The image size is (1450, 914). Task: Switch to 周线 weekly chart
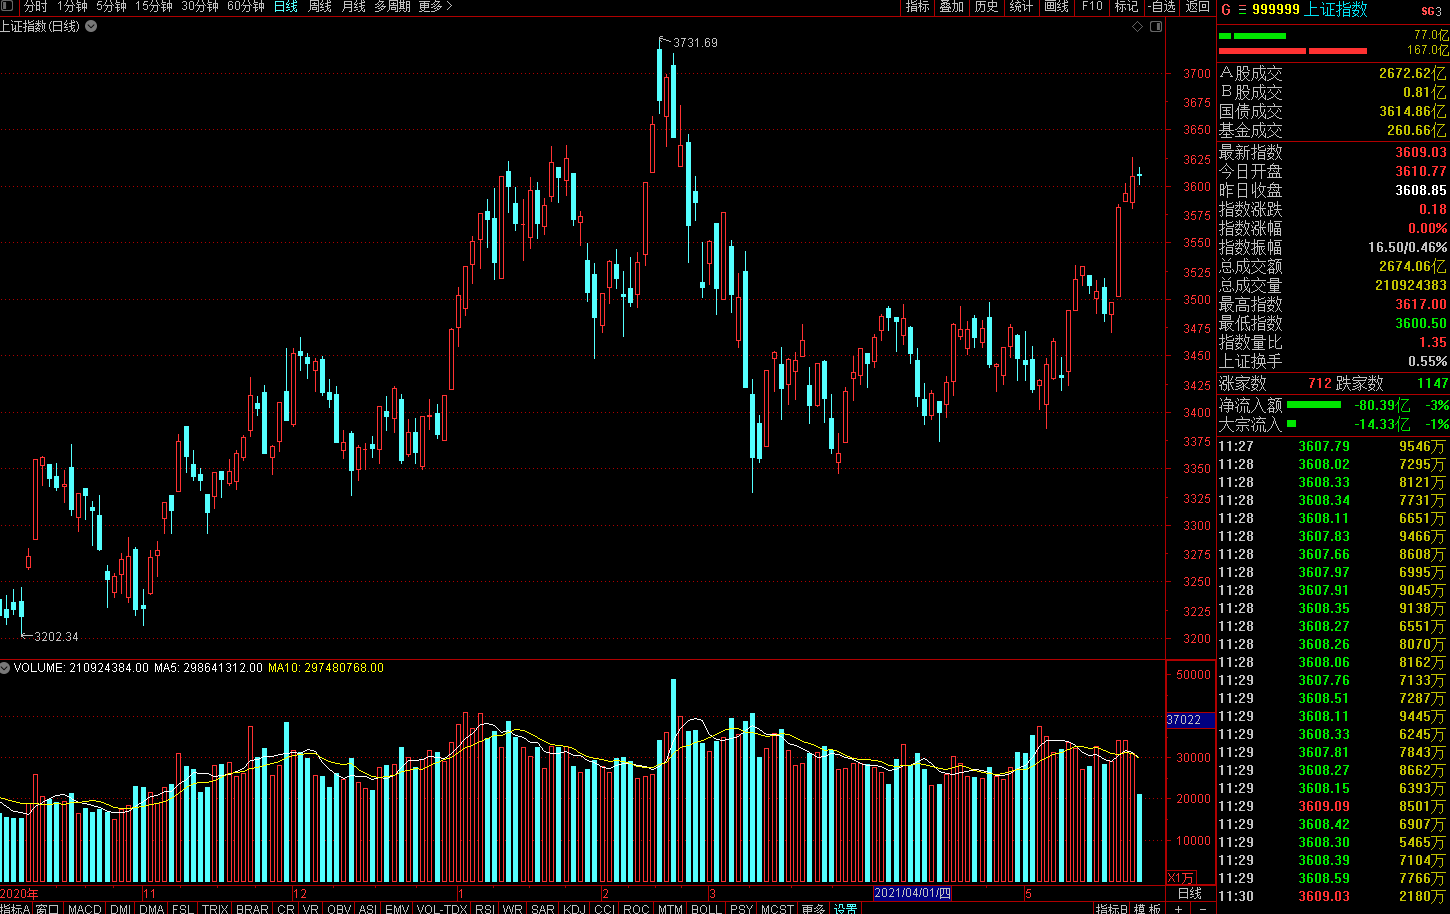[x=320, y=7]
